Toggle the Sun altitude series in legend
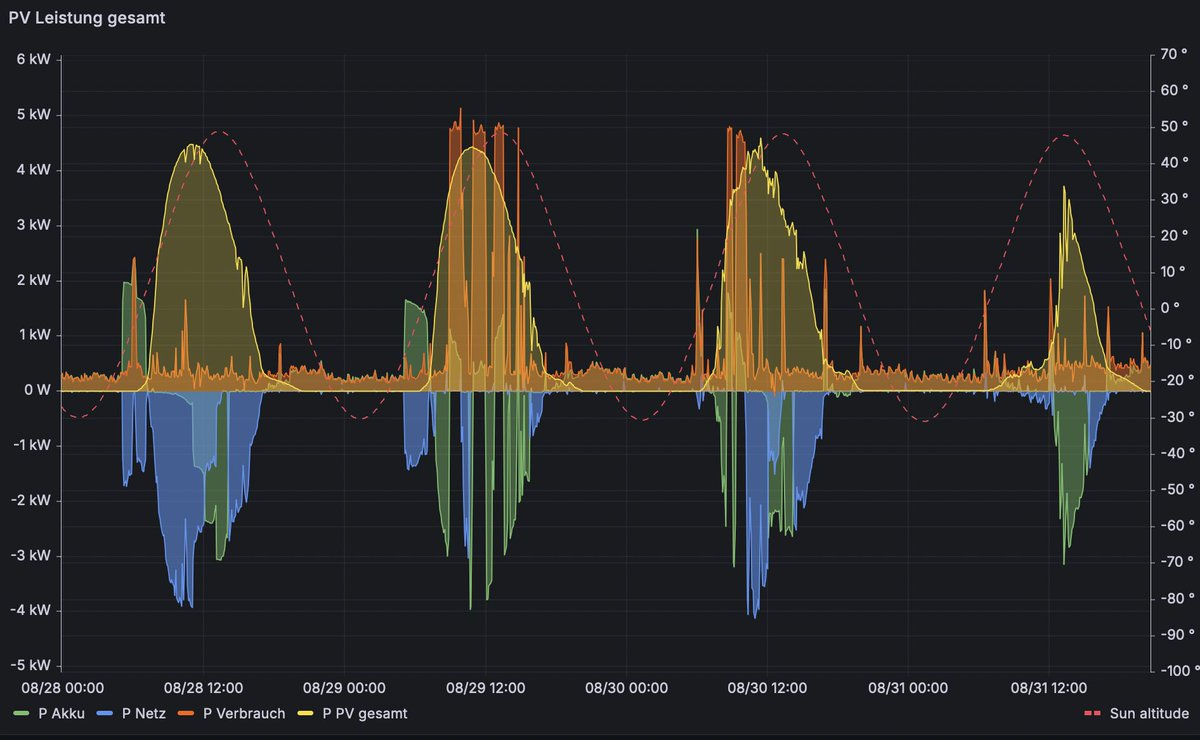This screenshot has width=1200, height=740. pos(1150,714)
